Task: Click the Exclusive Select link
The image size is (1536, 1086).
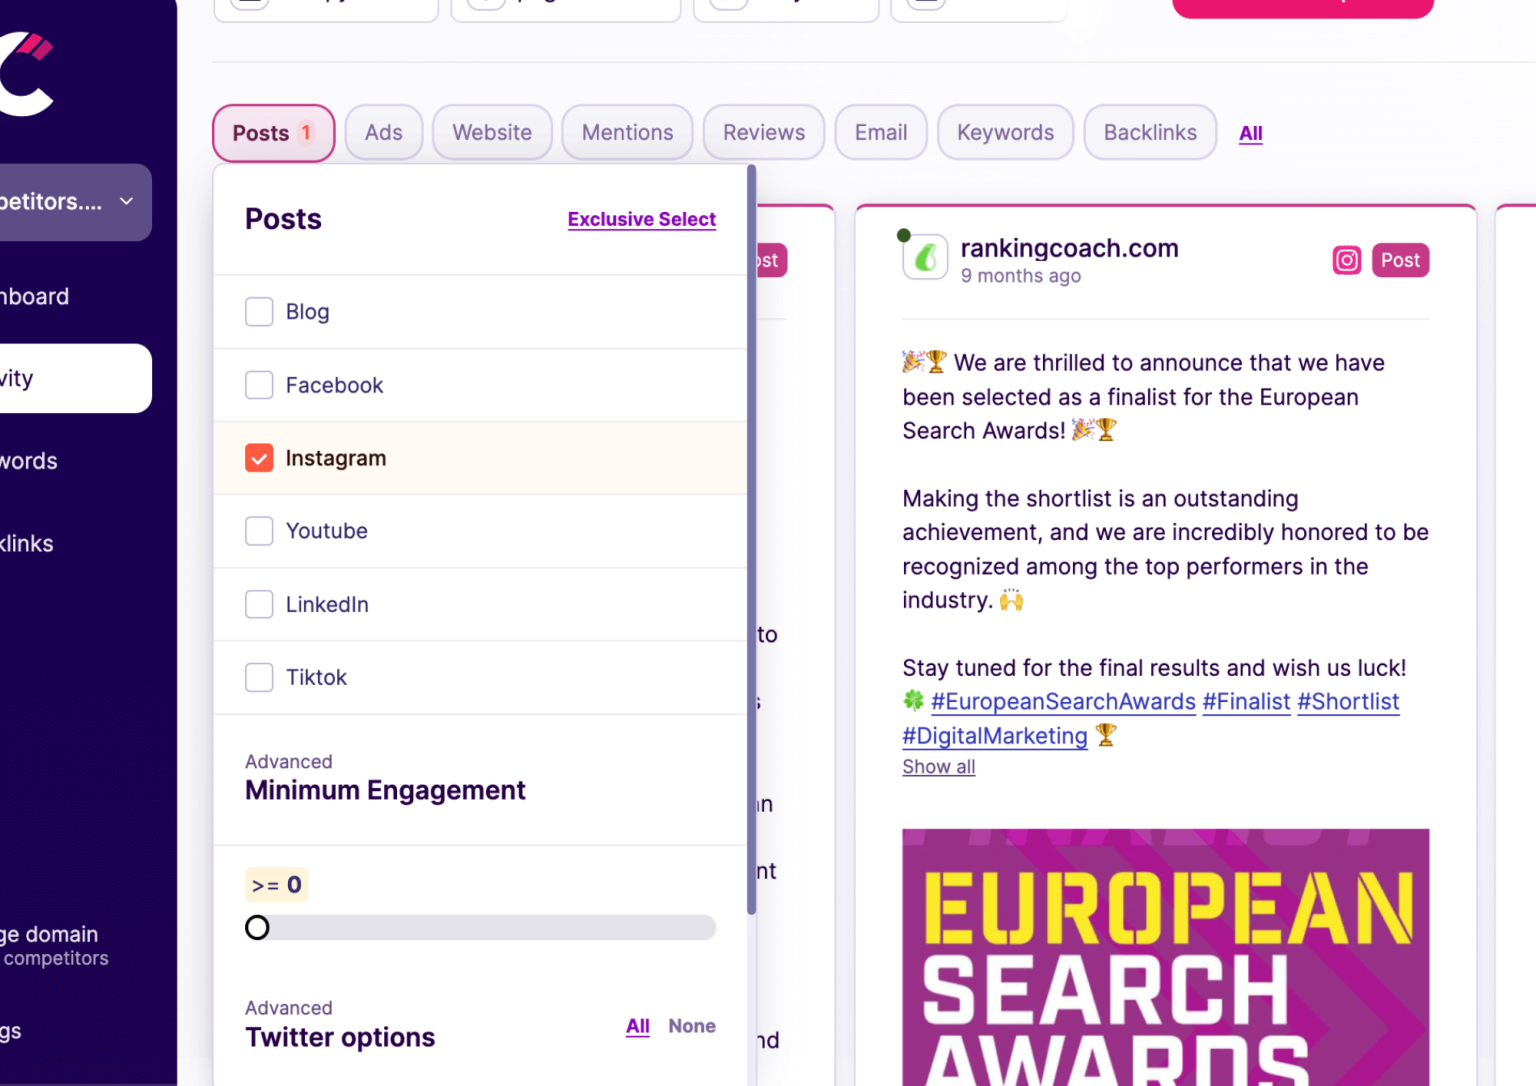Action: click(x=641, y=219)
